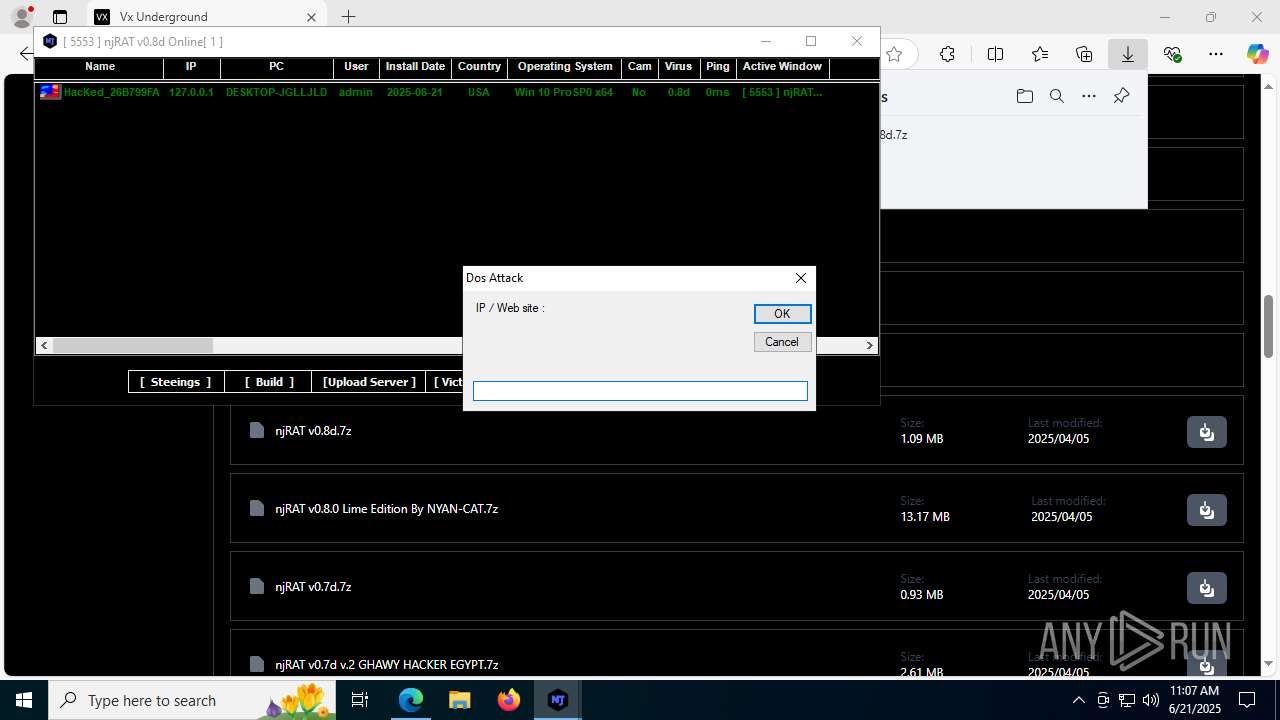Open Task View on taskbar

[x=361, y=700]
